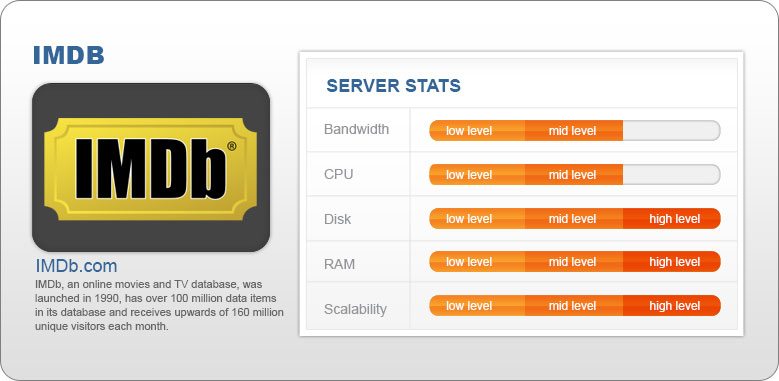Select Disk high level segment

pyautogui.click(x=672, y=219)
